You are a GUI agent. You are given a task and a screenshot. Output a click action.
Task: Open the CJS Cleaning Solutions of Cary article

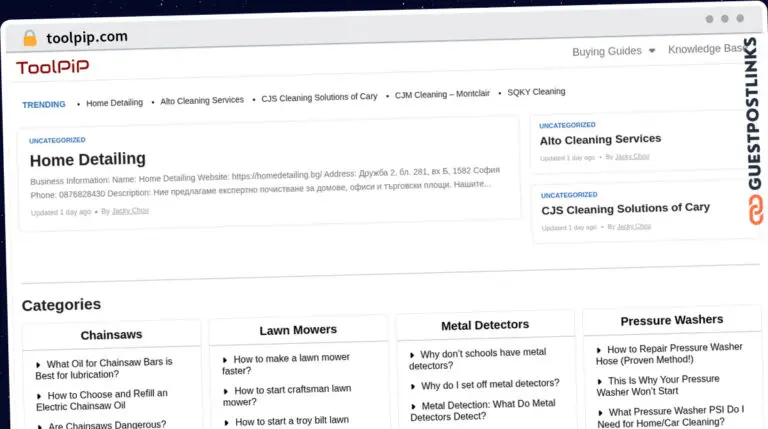[x=625, y=209]
